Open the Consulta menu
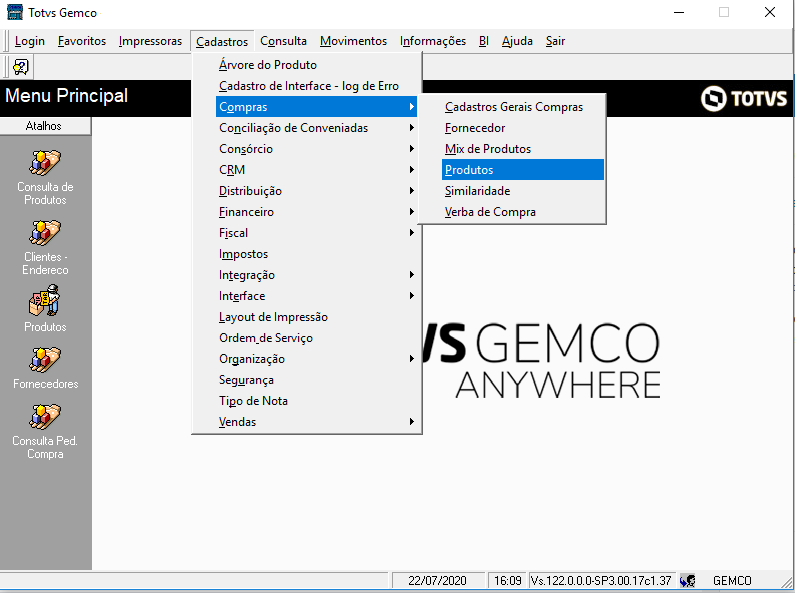Screen dimensions: 795x593 (x=283, y=41)
